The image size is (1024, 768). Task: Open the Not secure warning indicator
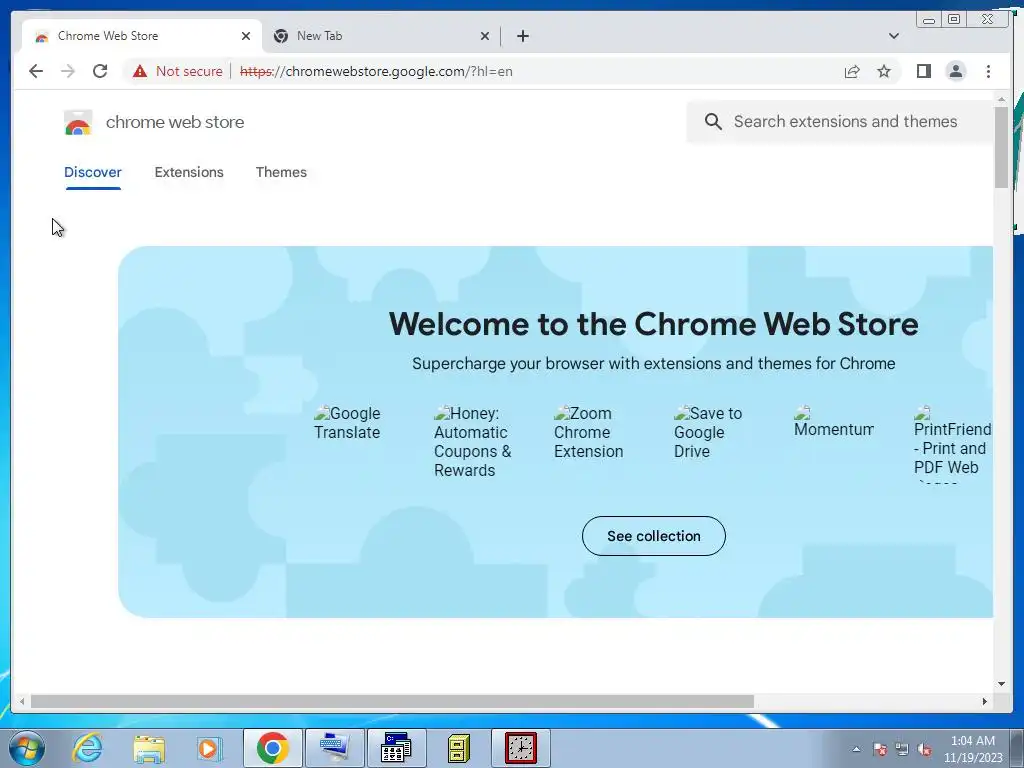point(178,71)
